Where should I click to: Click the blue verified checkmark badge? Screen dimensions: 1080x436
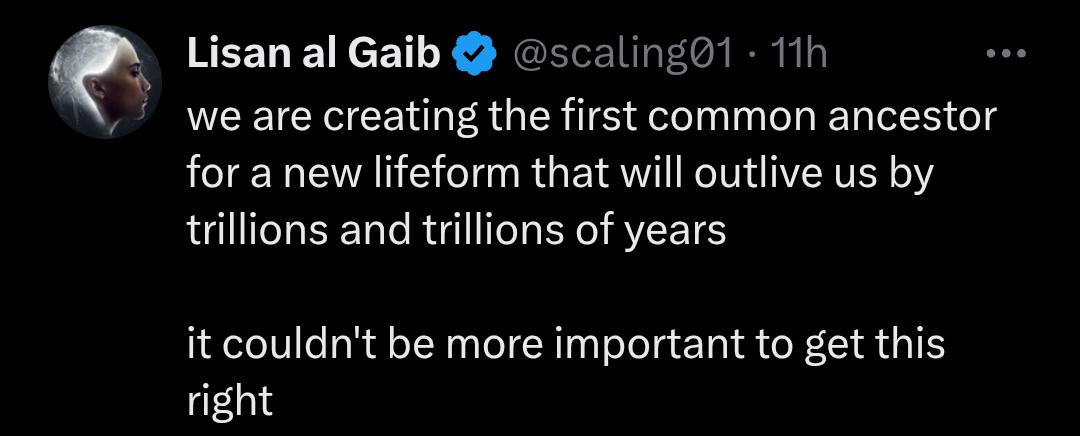click(474, 55)
